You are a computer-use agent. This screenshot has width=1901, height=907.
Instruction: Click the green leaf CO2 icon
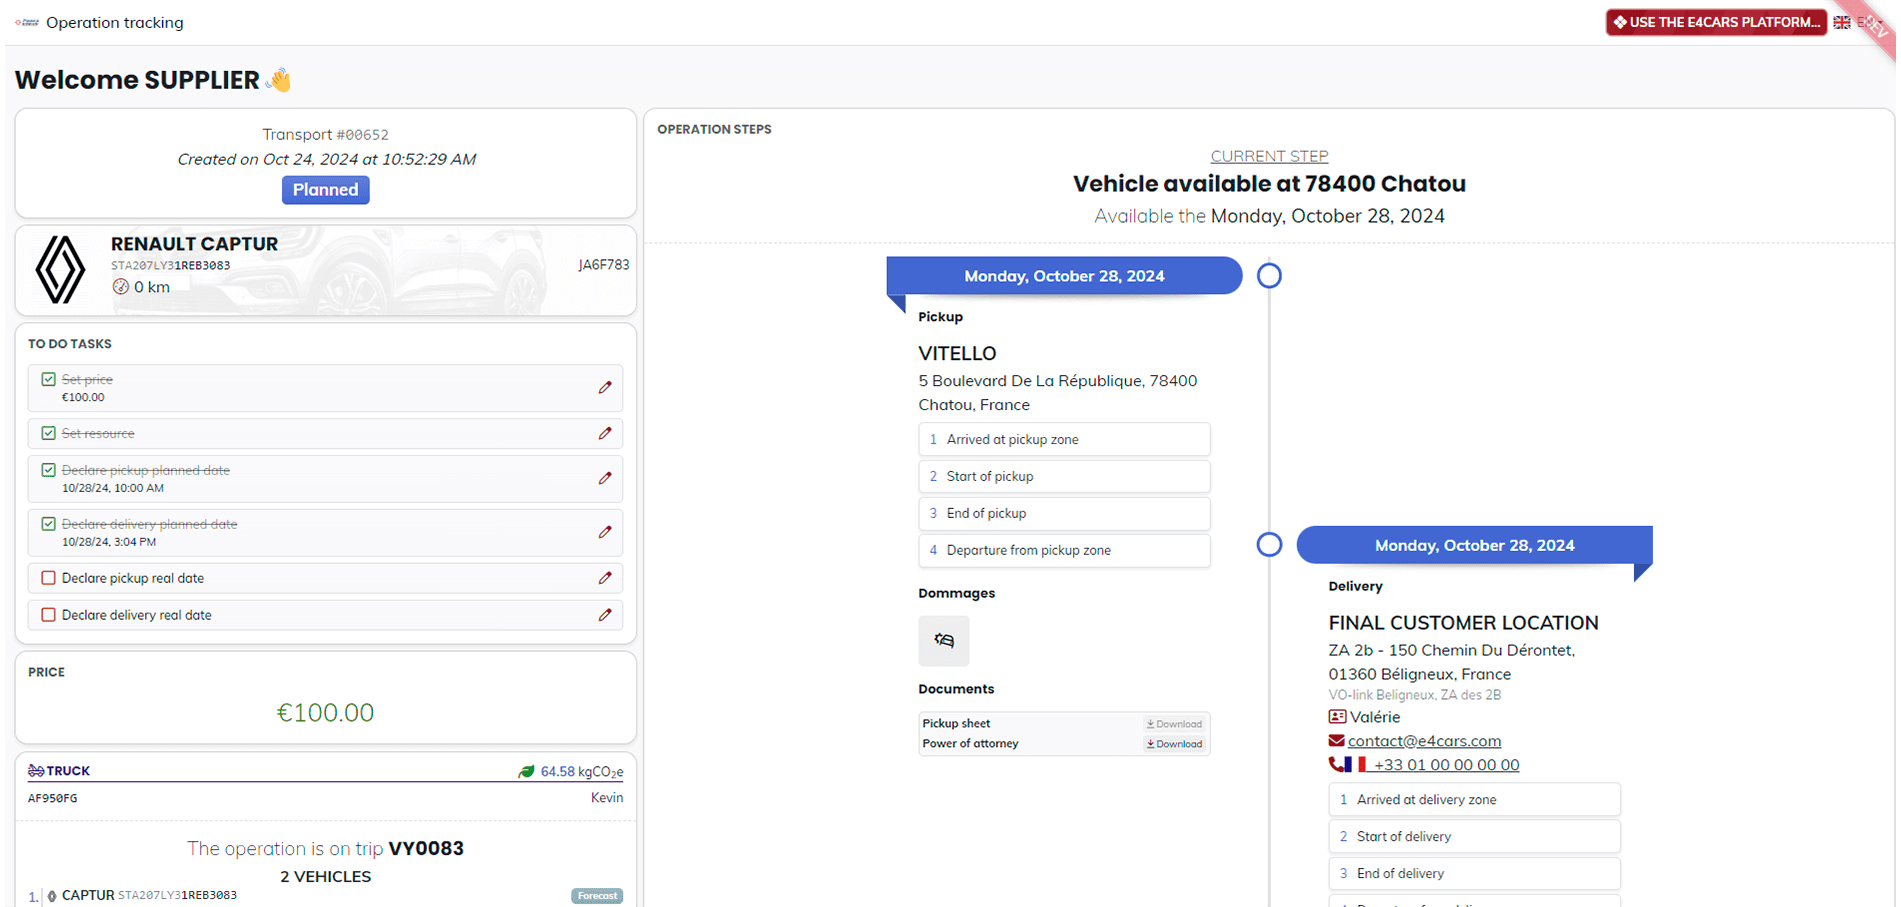[x=526, y=772]
